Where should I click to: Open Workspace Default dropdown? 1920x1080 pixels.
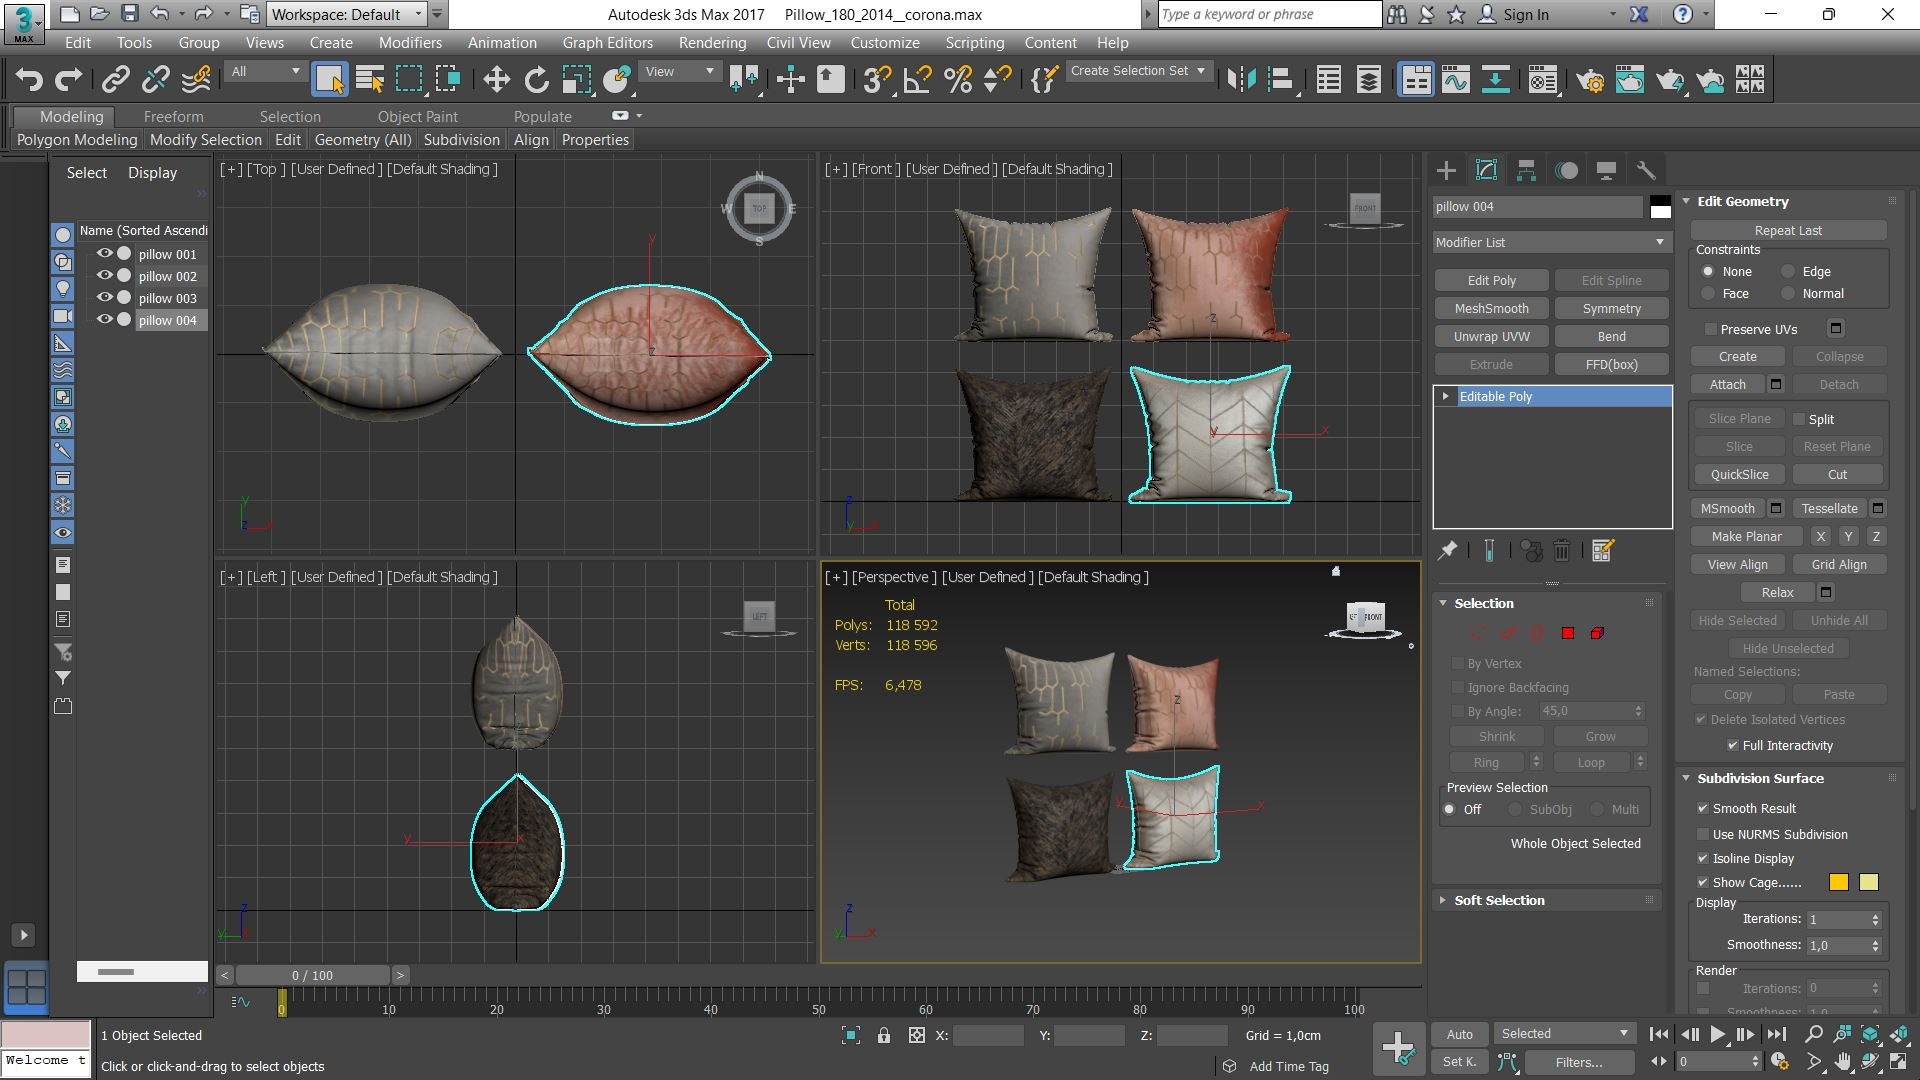(347, 14)
